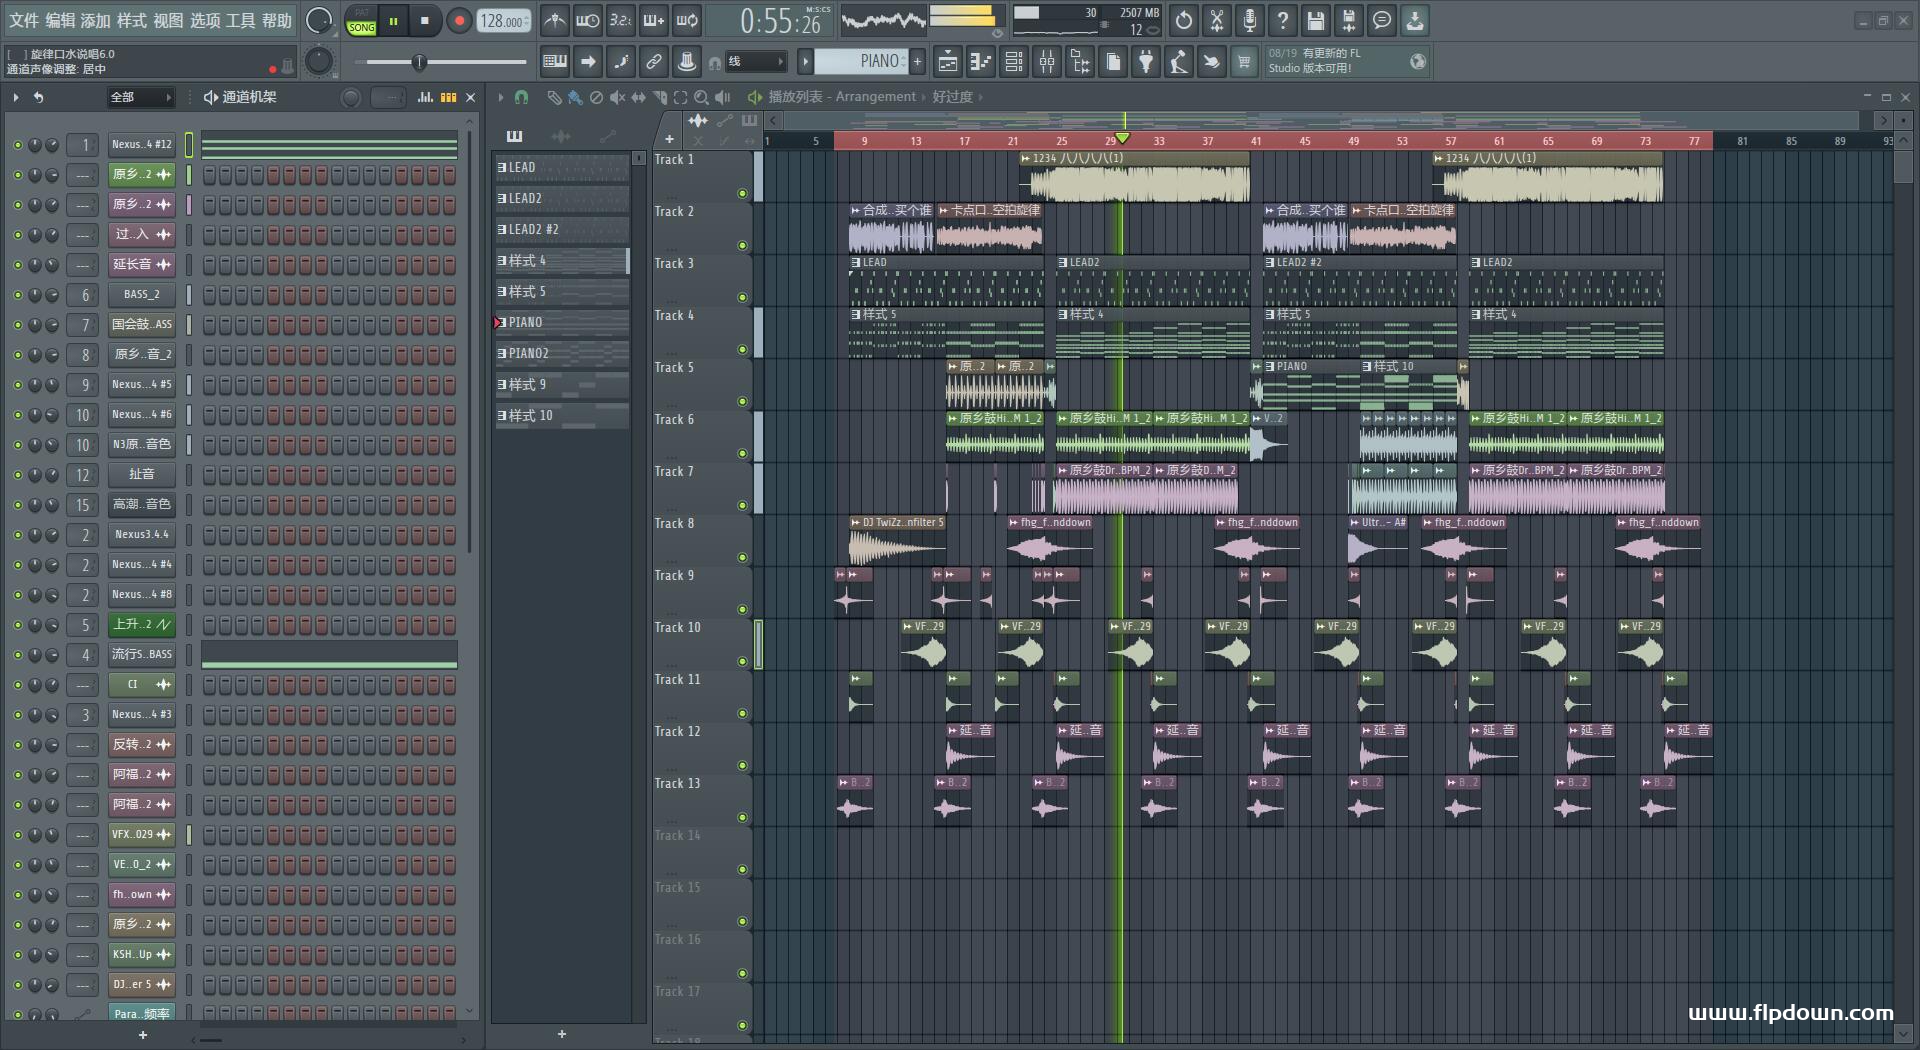Open undo history icon
This screenshot has width=1920, height=1050.
click(1184, 20)
